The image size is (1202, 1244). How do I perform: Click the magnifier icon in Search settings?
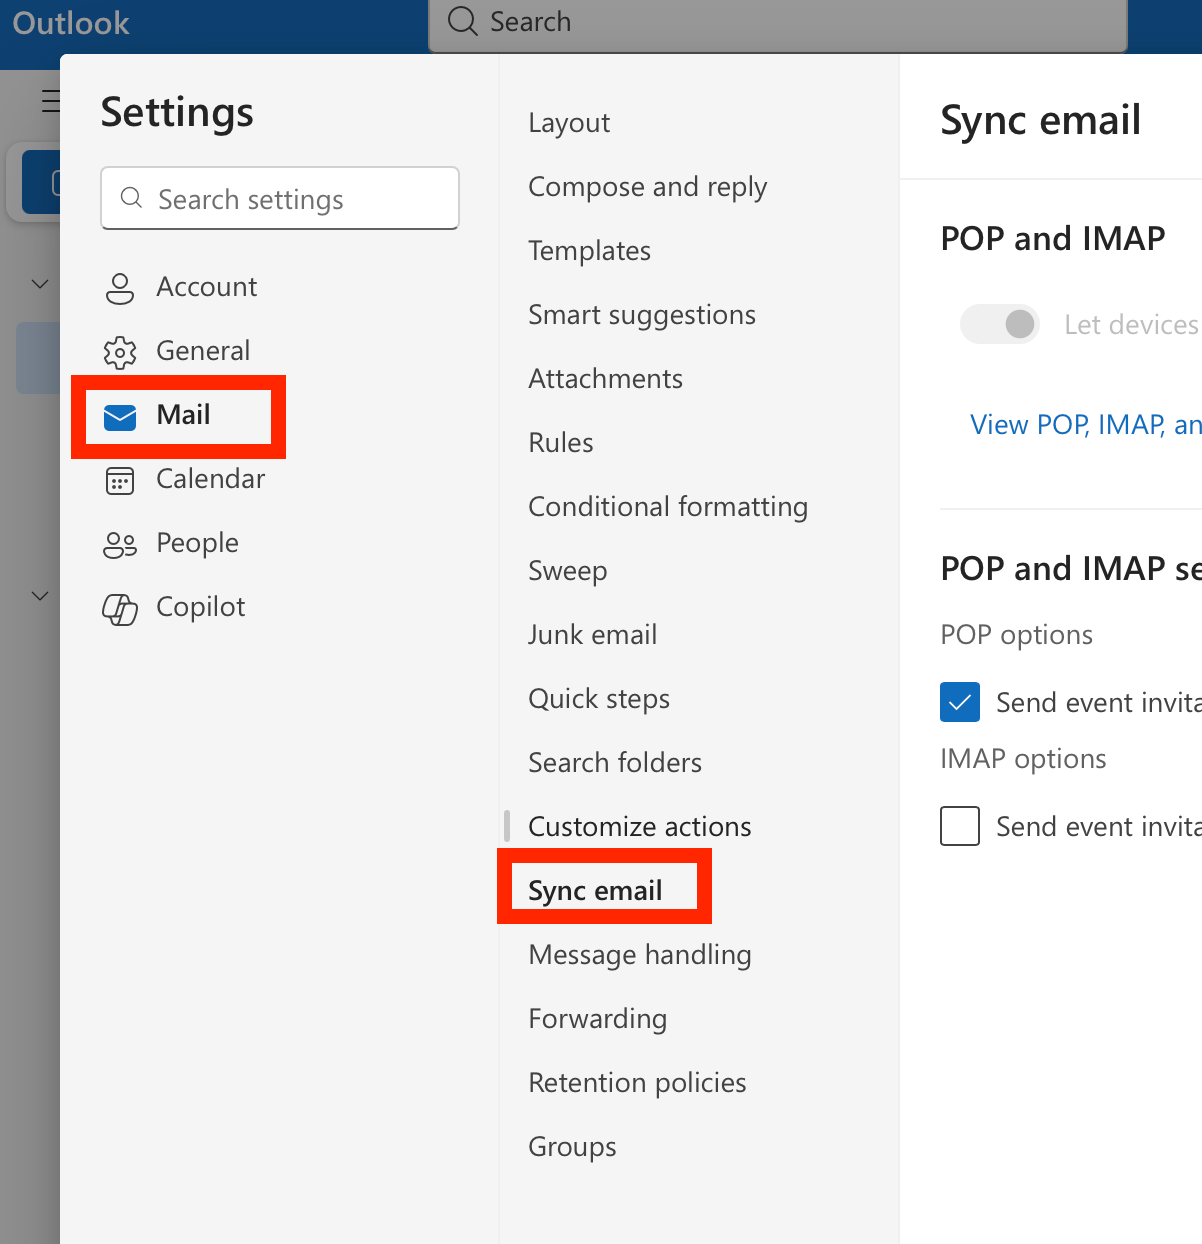click(131, 198)
